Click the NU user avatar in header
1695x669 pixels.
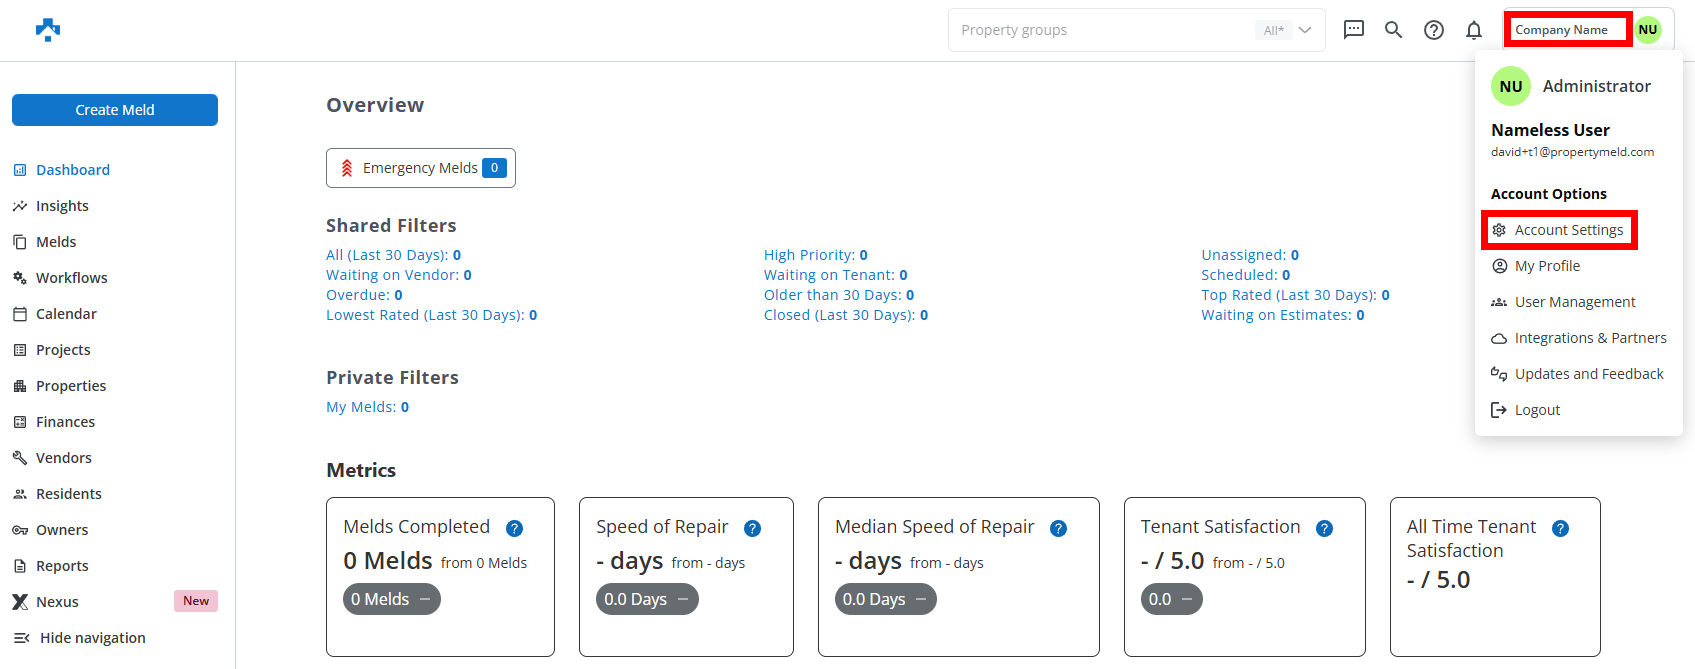[x=1648, y=30]
